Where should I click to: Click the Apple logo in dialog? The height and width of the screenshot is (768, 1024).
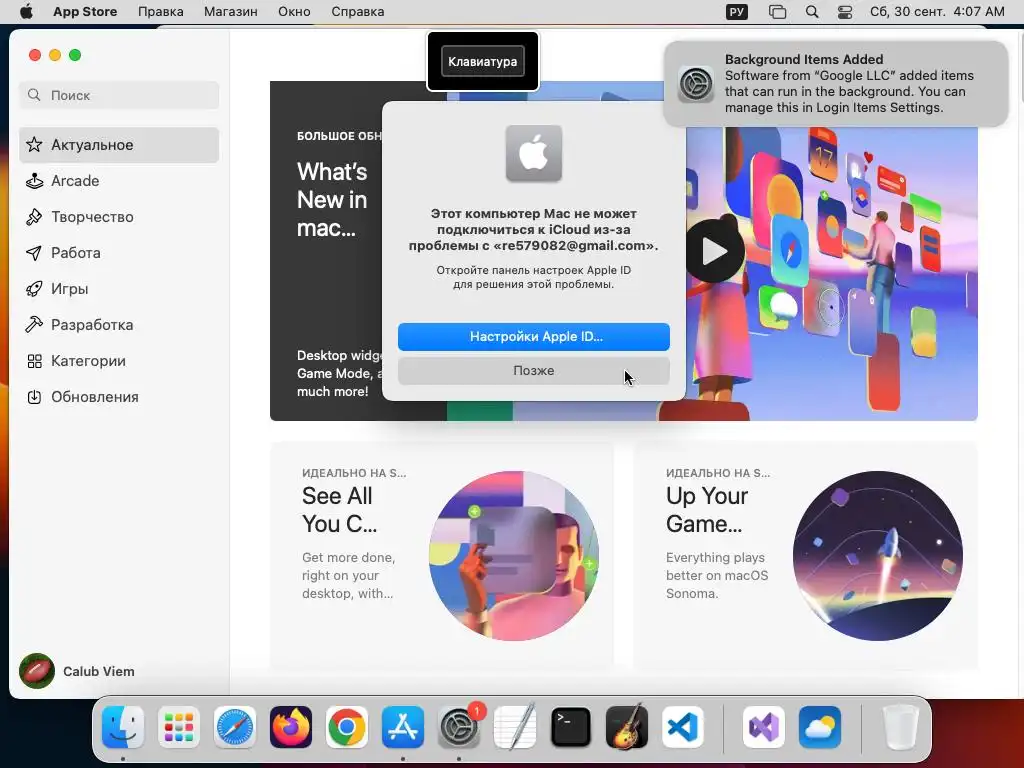(x=534, y=153)
